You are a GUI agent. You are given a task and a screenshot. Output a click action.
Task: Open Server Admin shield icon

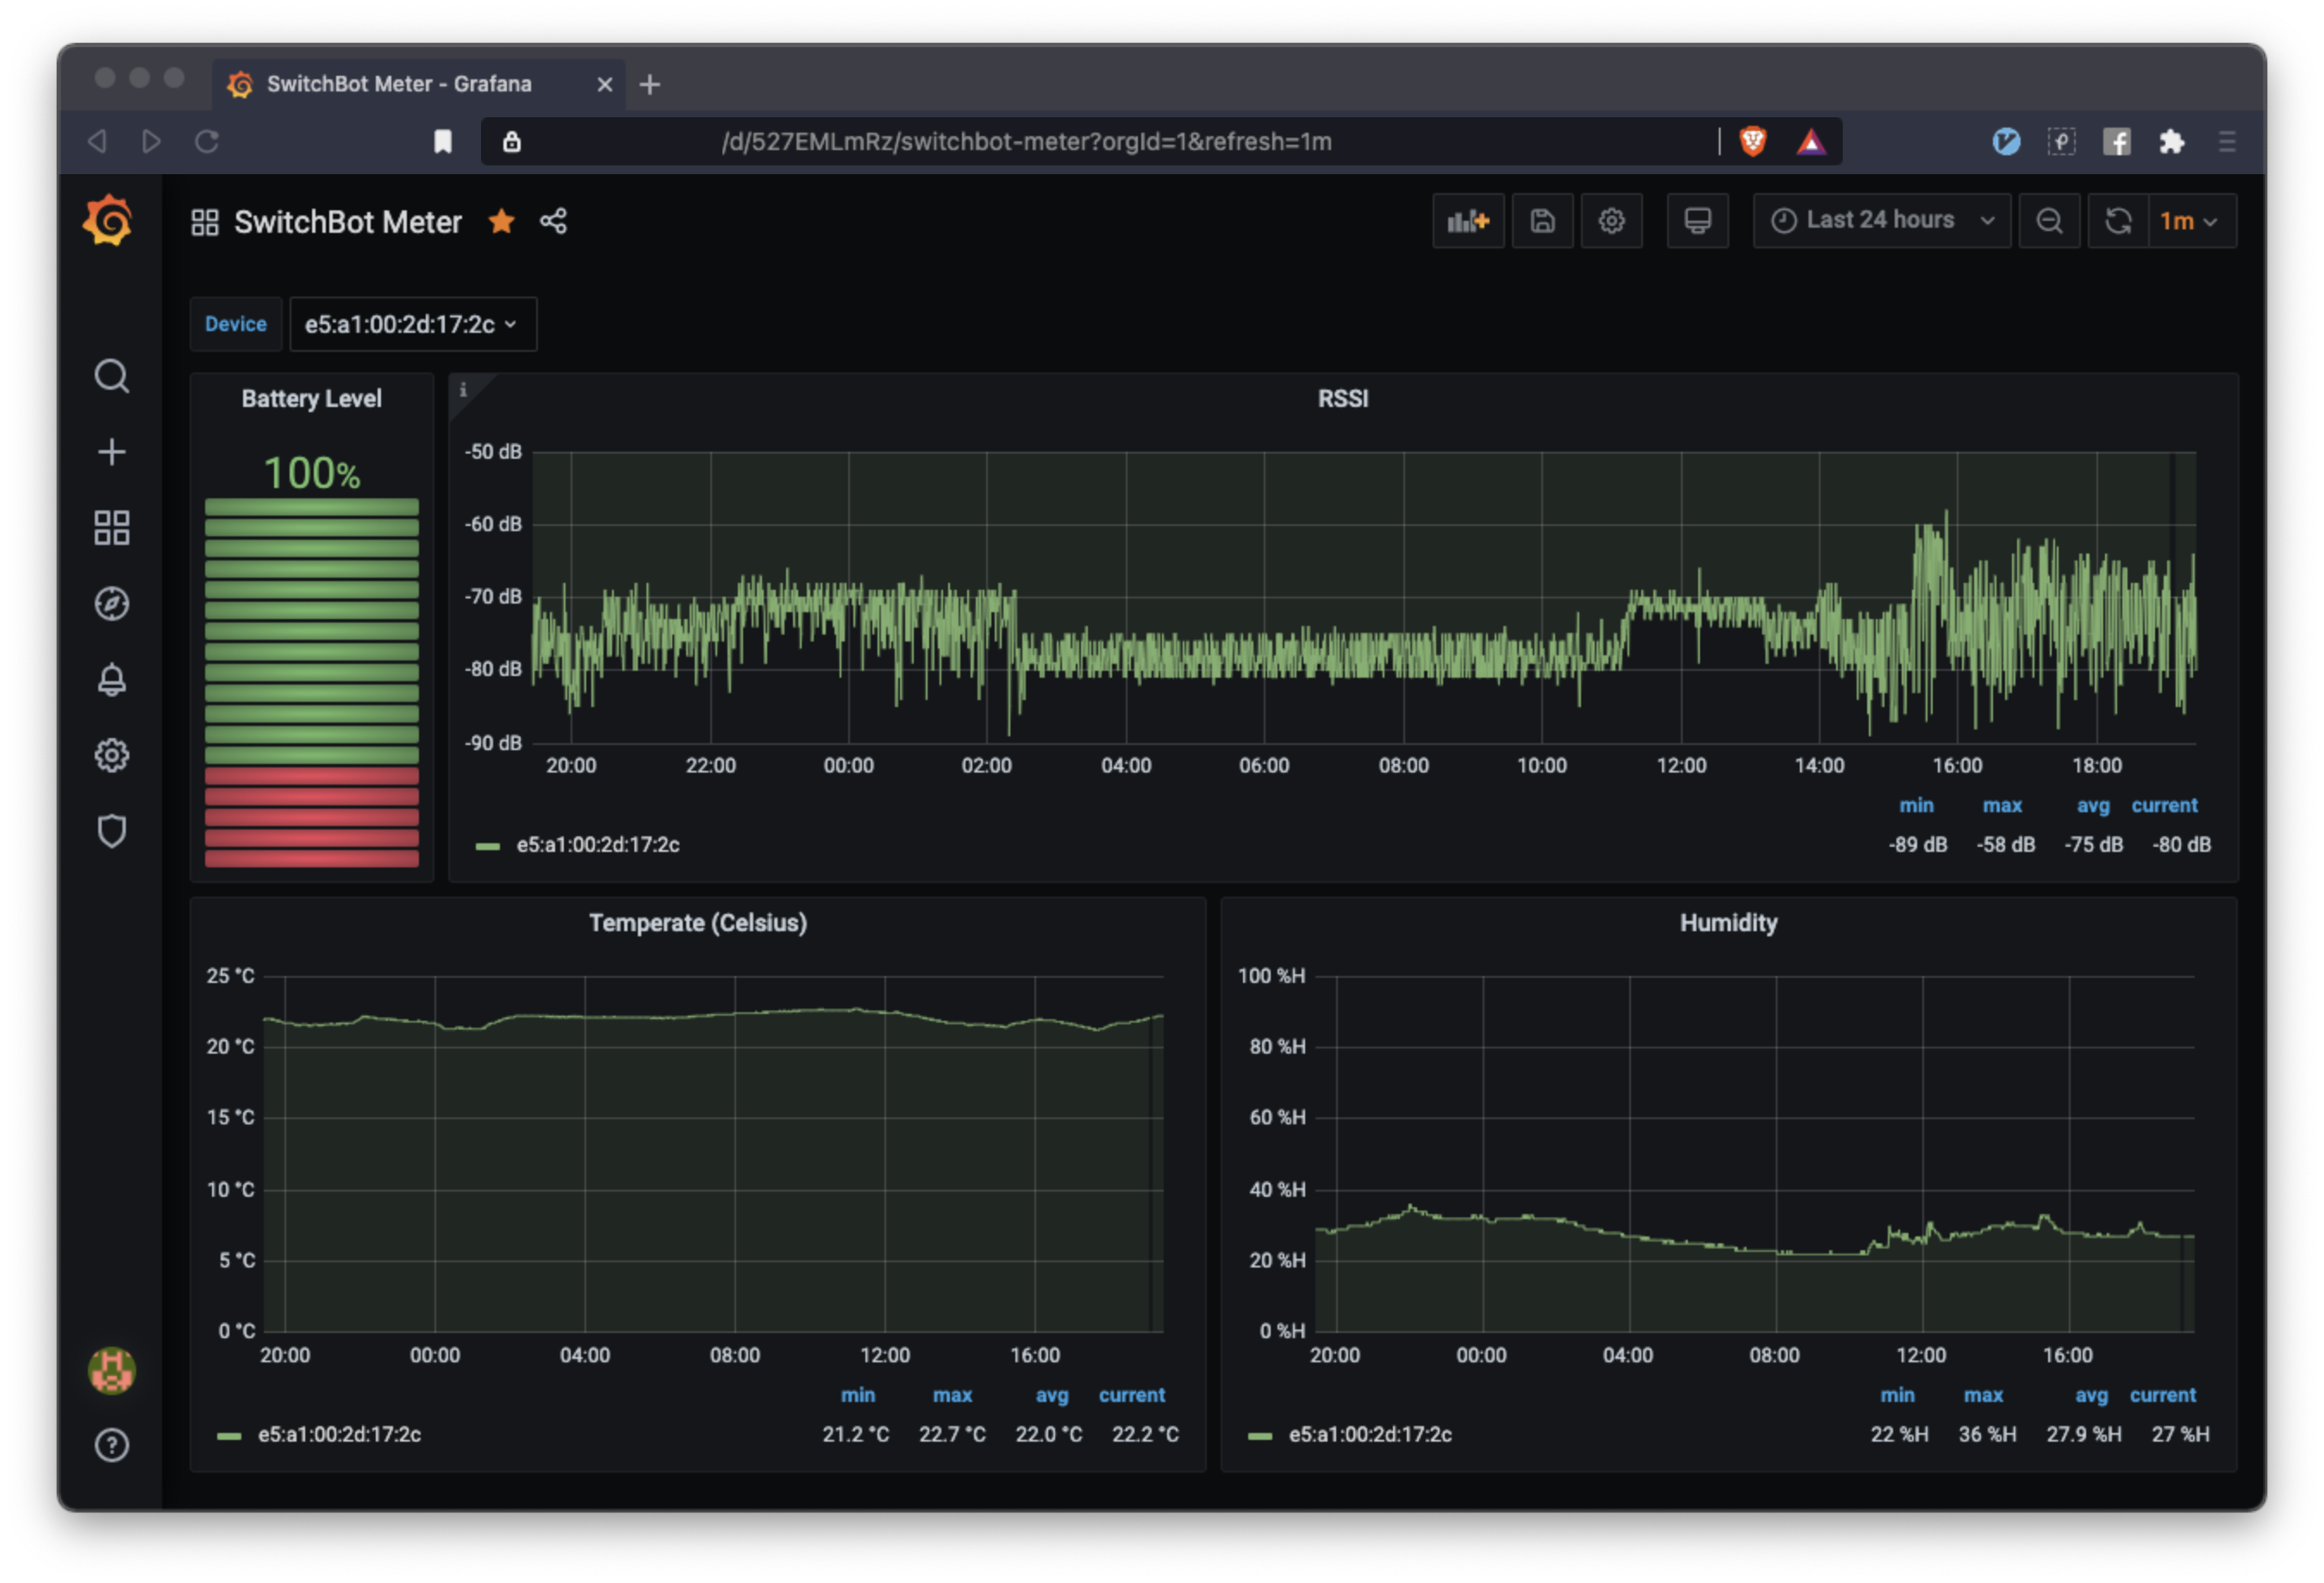tap(111, 830)
